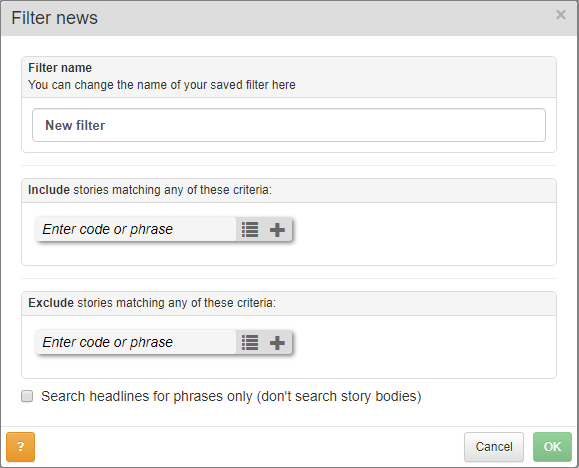Click the Exclude 'Enter code or phrase' box
Image resolution: width=579 pixels, height=468 pixels.
[x=136, y=342]
